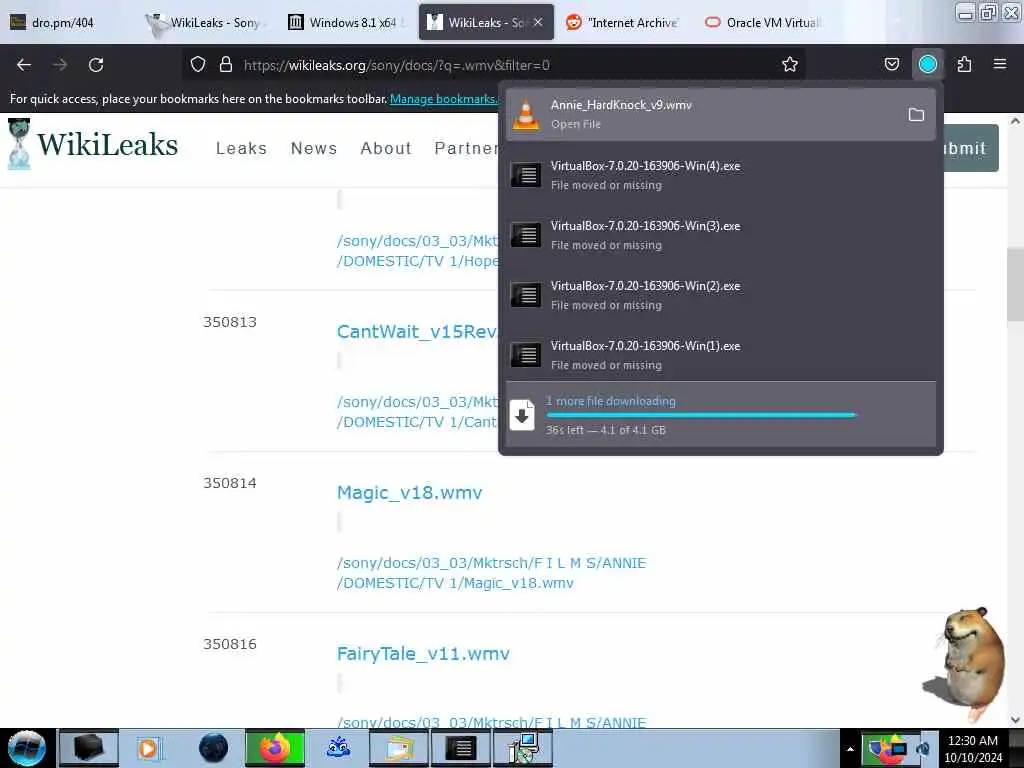Show Annie_HardKnock_v9.wmv in its folder
The height and width of the screenshot is (768, 1024).
[x=916, y=115]
